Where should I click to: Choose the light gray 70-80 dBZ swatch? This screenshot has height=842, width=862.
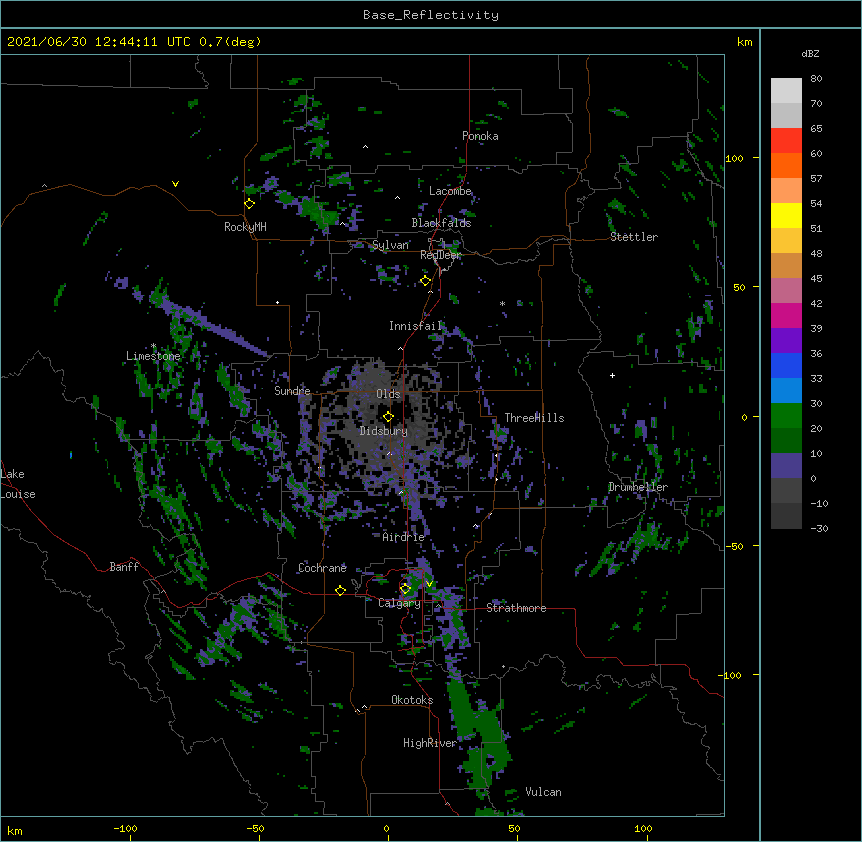coord(786,91)
